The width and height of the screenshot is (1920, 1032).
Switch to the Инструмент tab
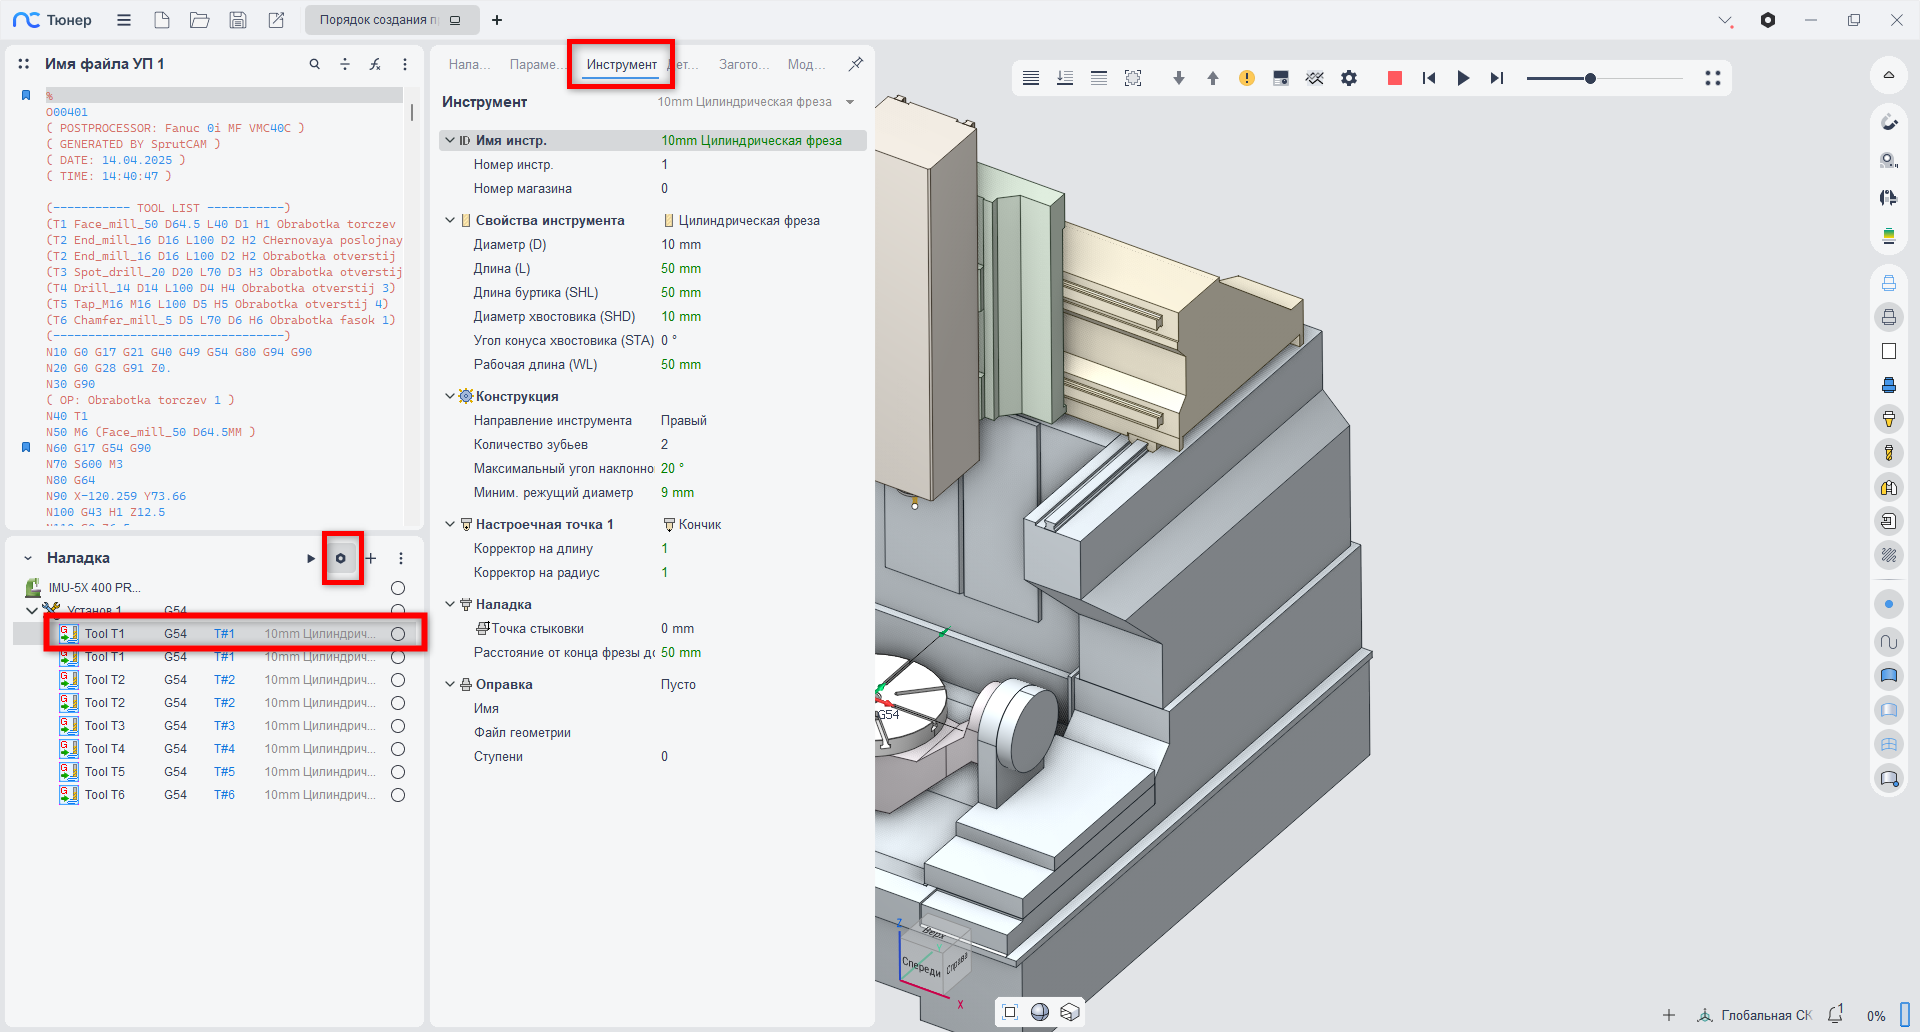pyautogui.click(x=621, y=64)
